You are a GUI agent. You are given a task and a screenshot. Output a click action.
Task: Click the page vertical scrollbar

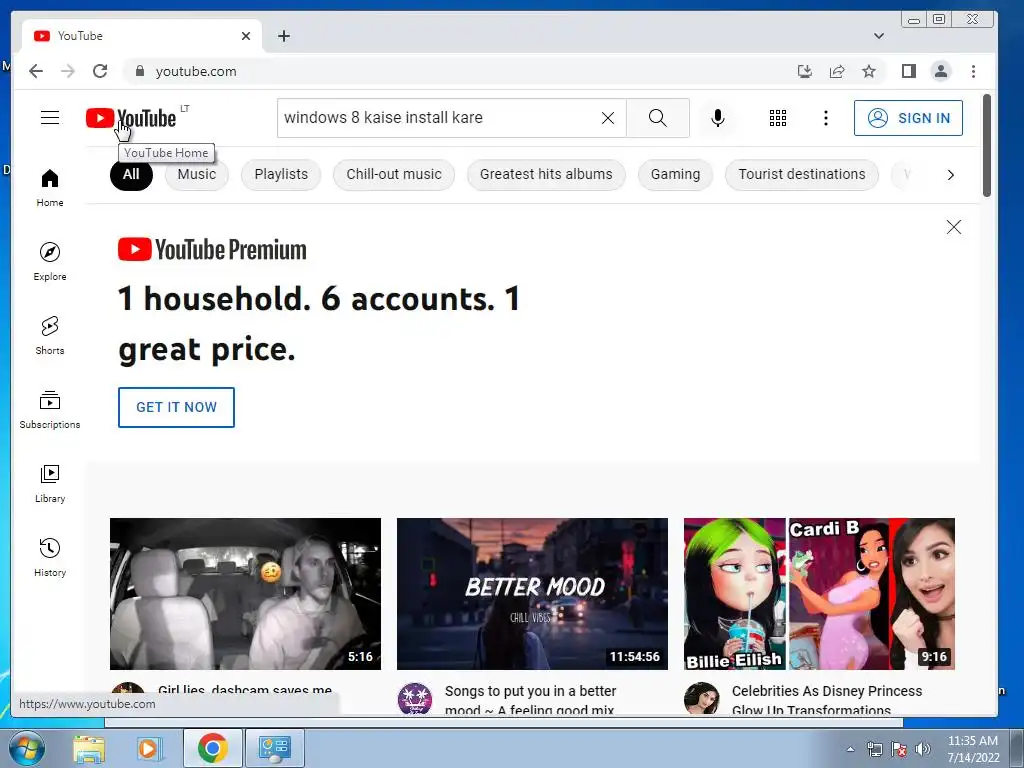[x=987, y=146]
